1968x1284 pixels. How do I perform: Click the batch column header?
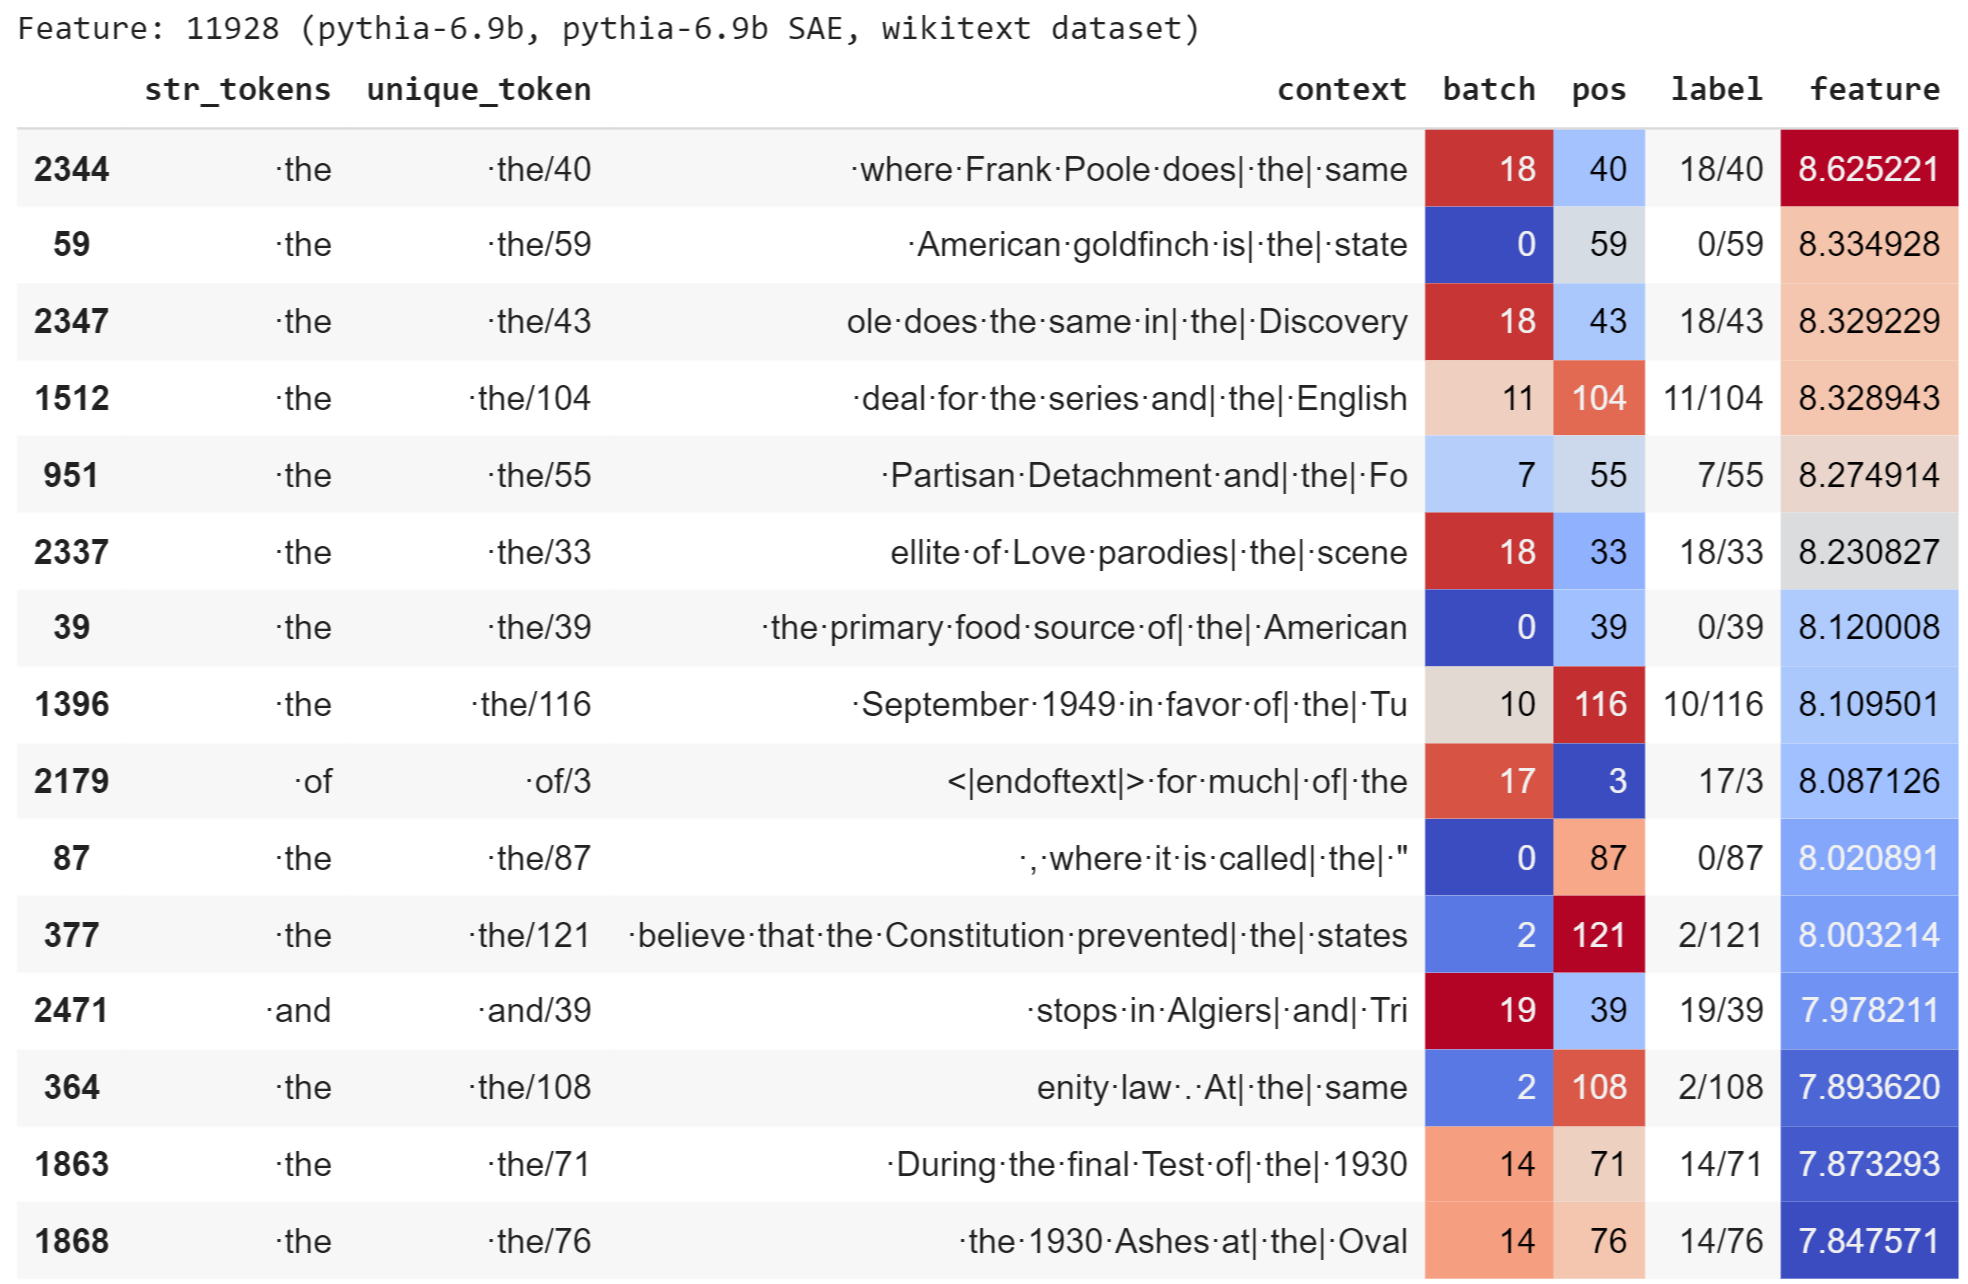point(1488,90)
